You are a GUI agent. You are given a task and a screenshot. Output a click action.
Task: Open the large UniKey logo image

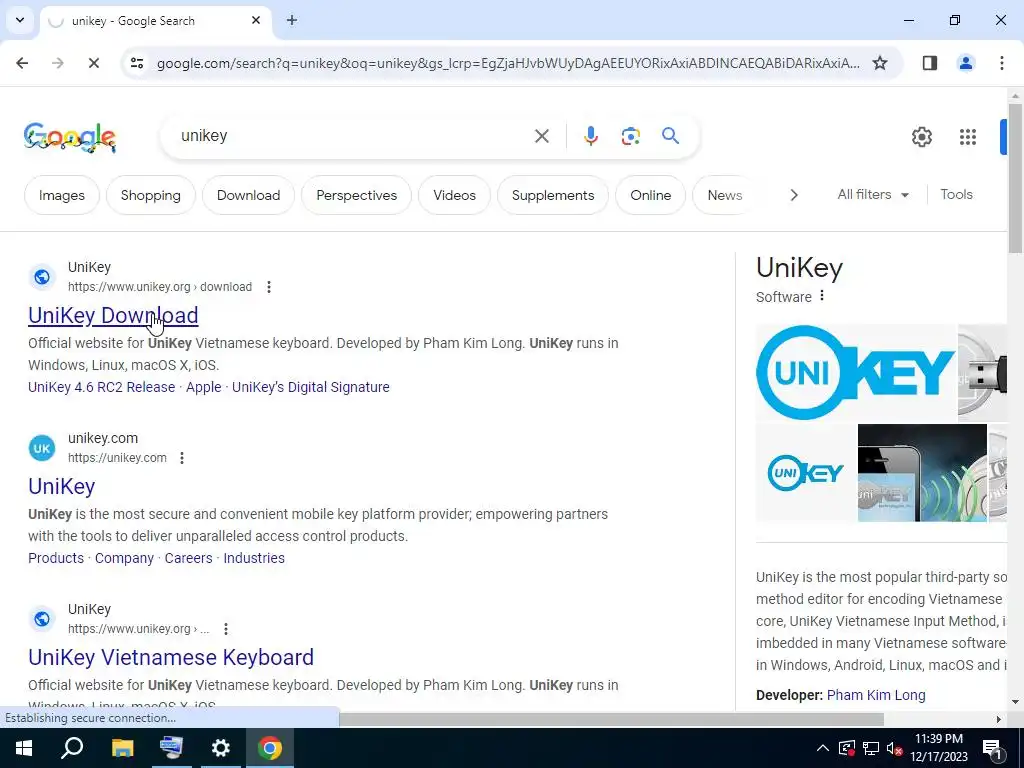click(856, 372)
